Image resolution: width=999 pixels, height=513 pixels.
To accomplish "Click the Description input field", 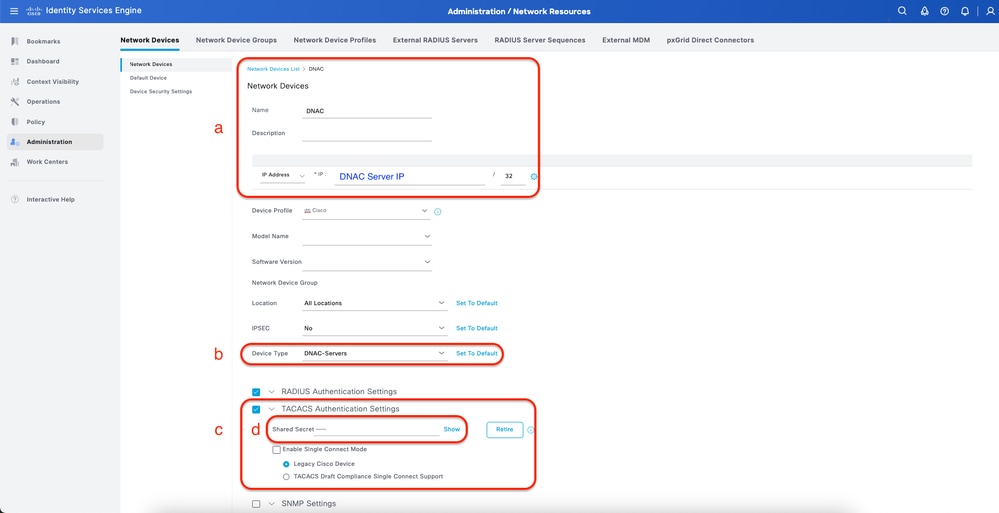I will [367, 134].
